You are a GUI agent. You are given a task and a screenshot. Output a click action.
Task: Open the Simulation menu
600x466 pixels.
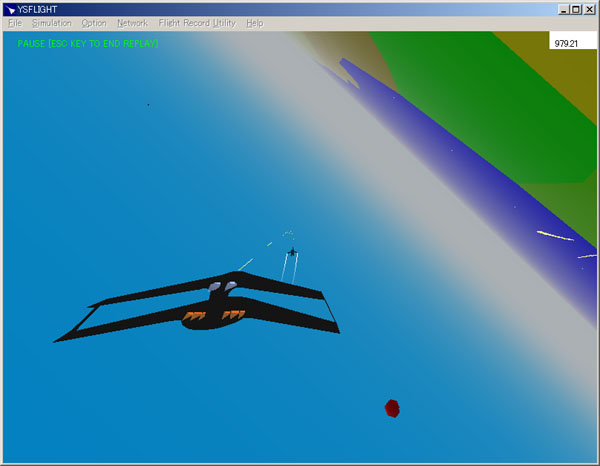pyautogui.click(x=52, y=23)
